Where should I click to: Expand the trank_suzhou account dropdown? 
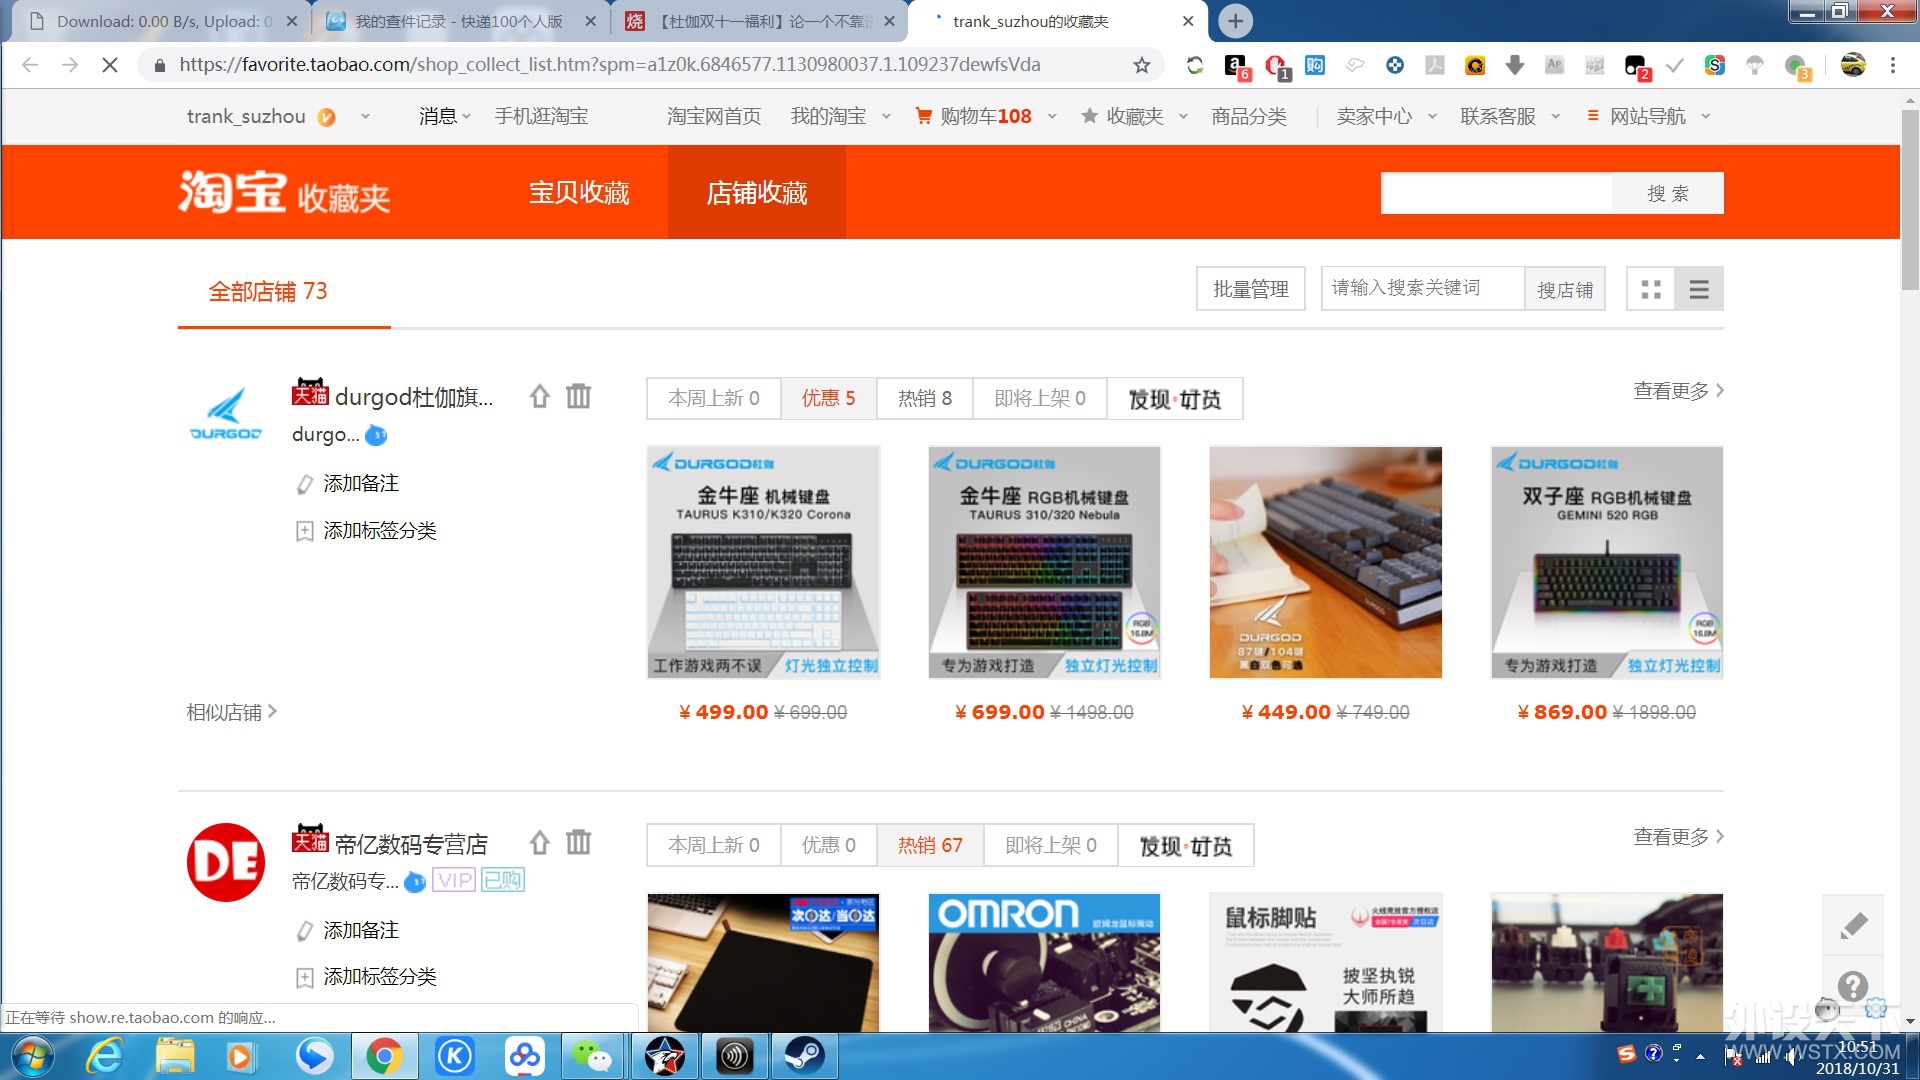click(365, 117)
